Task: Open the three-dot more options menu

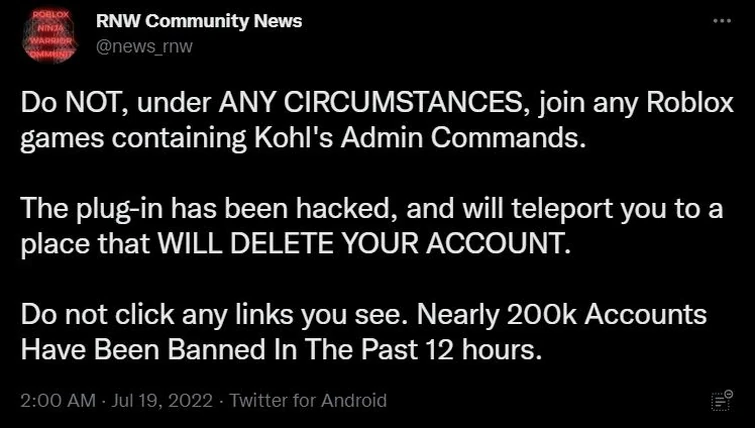Action: click(x=721, y=20)
